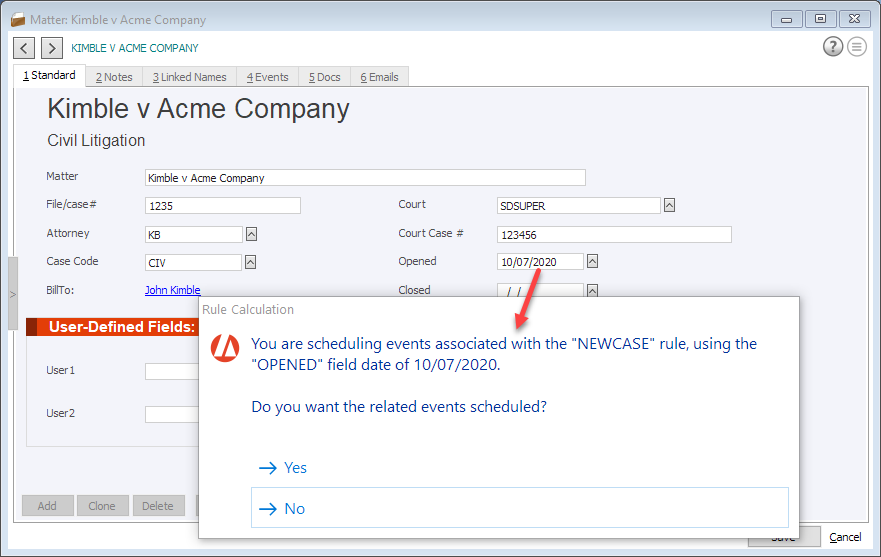Open the Court lookup dropdown
Screen dimensions: 881x557
tap(670, 205)
